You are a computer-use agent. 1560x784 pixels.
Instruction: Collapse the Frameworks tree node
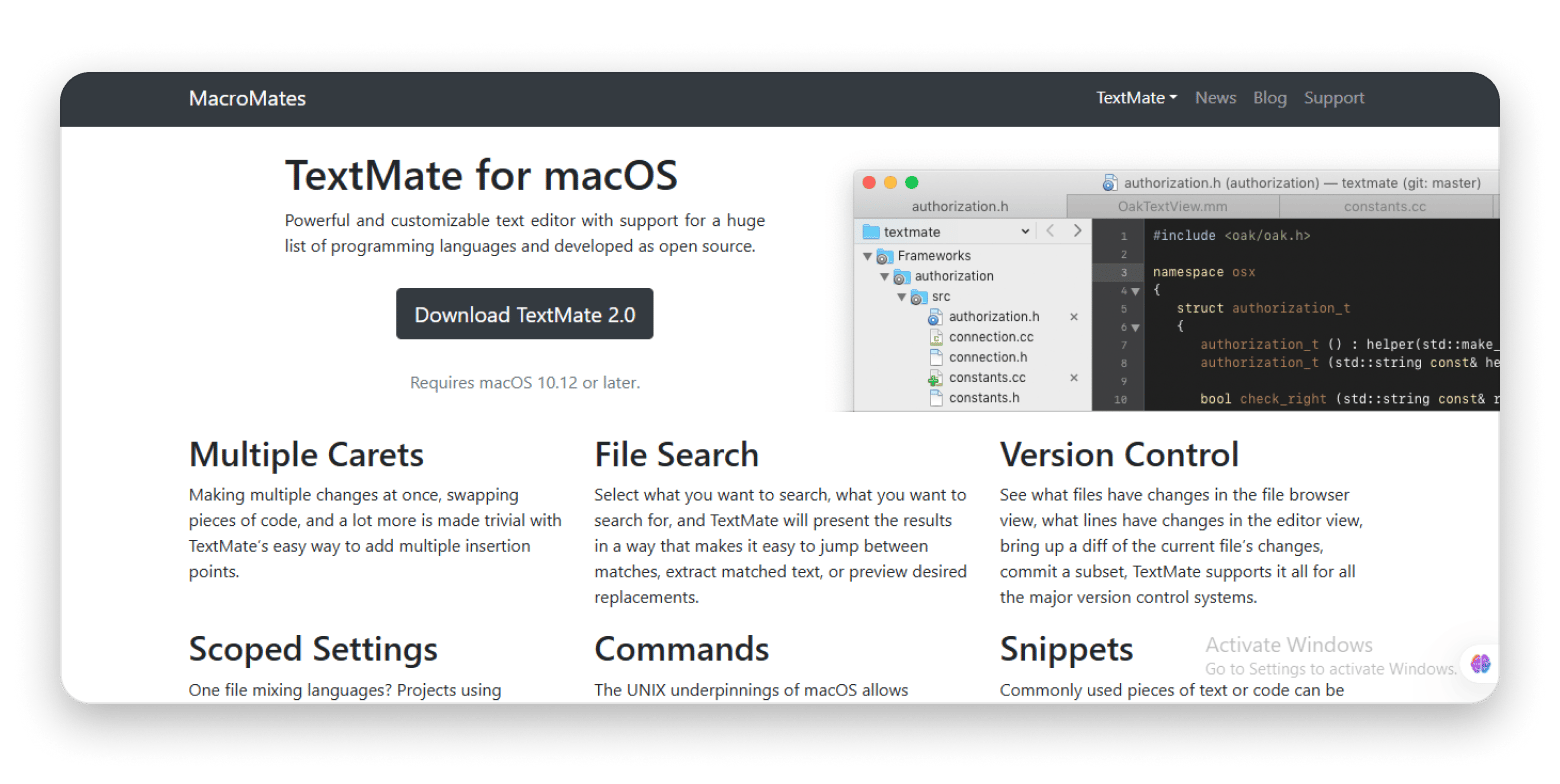point(867,255)
